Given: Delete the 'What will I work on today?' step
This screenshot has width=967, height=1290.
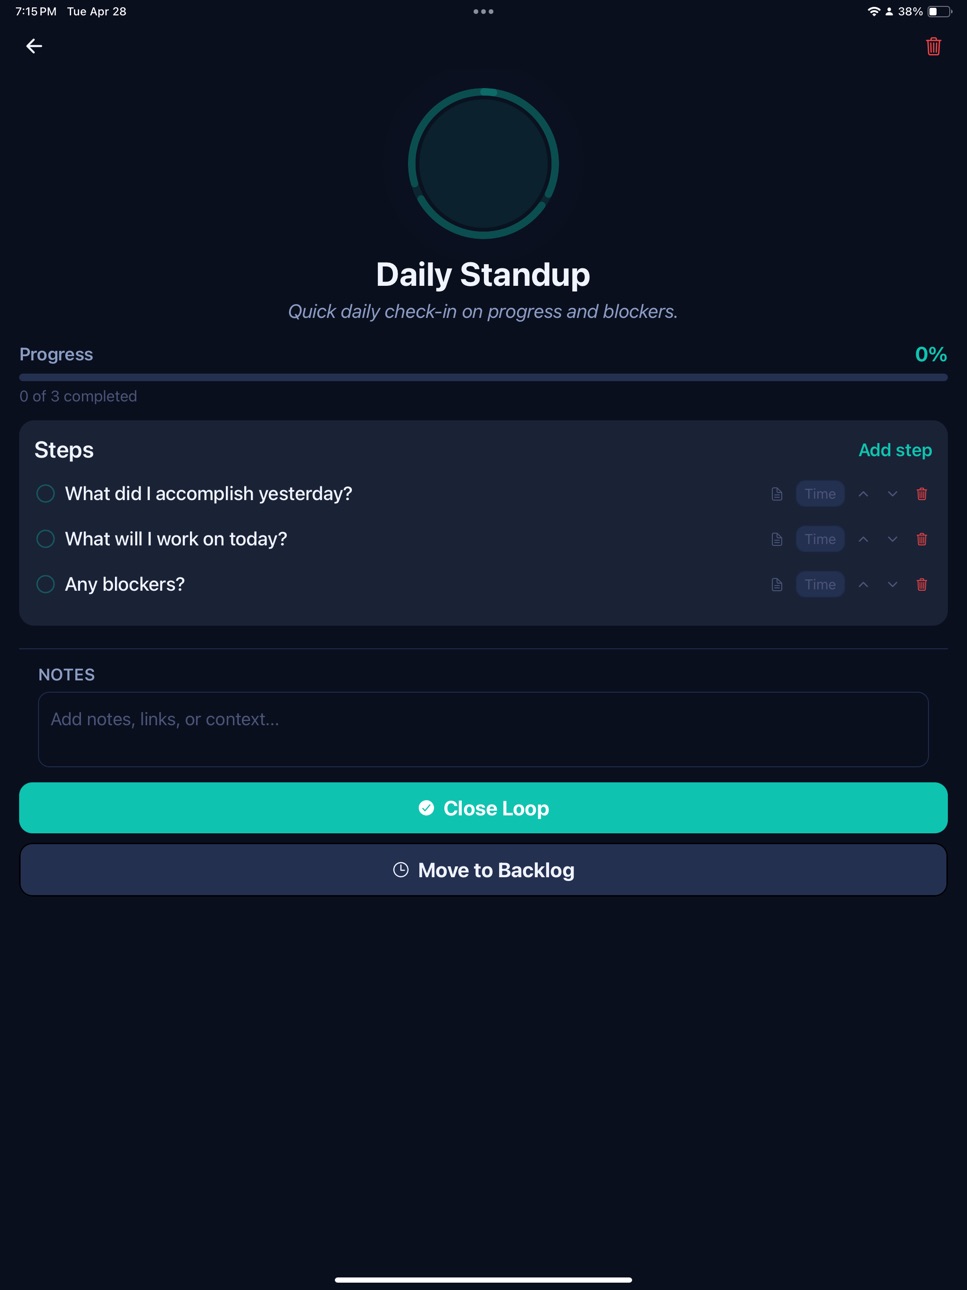Looking at the screenshot, I should click(922, 539).
